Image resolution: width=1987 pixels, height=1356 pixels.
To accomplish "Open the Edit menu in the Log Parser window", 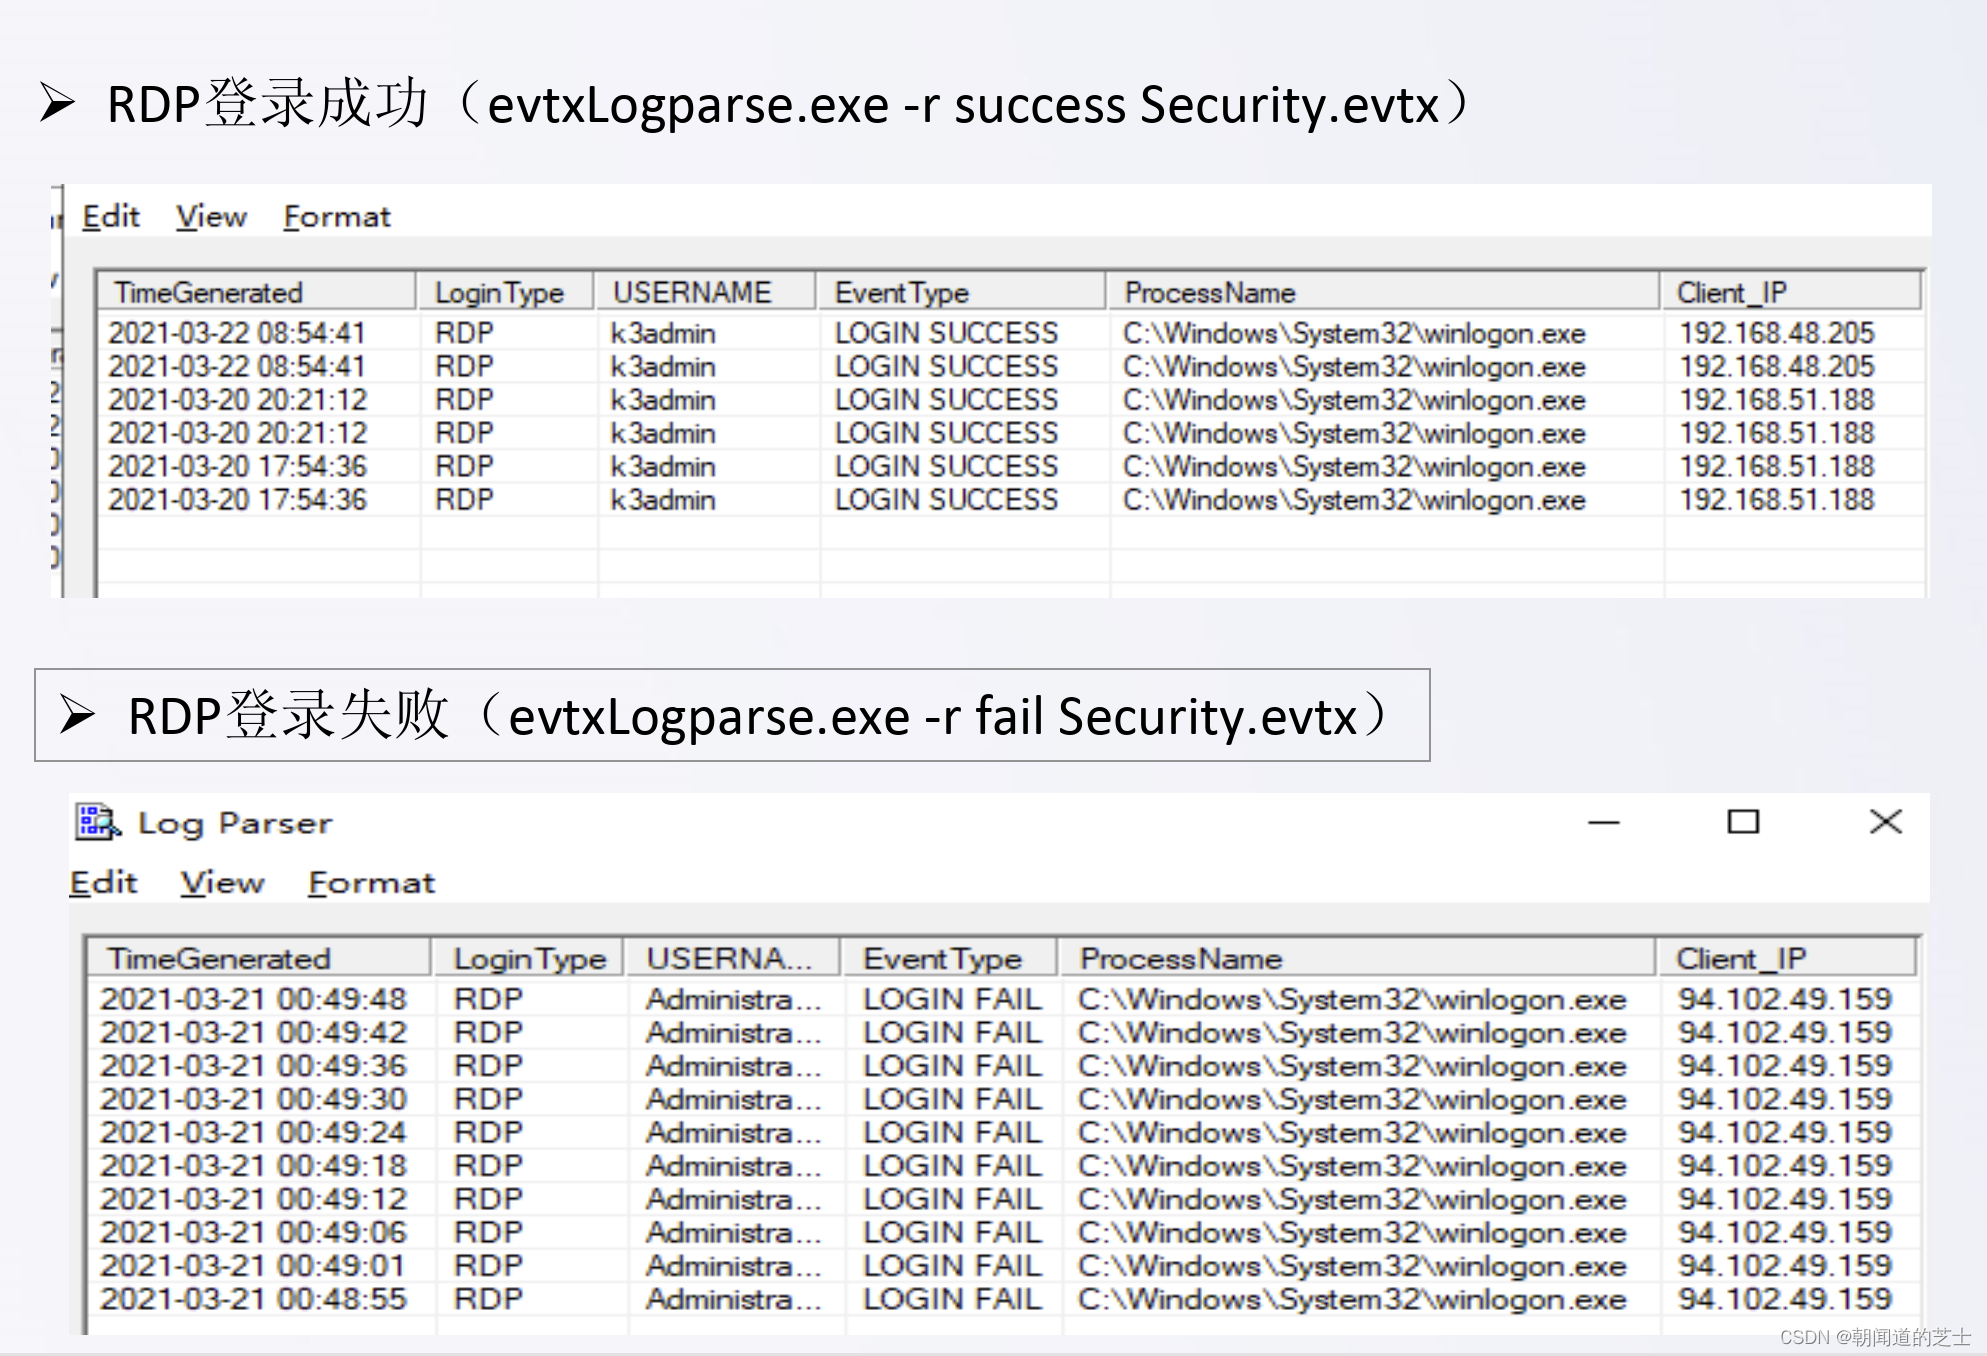I will (x=103, y=882).
